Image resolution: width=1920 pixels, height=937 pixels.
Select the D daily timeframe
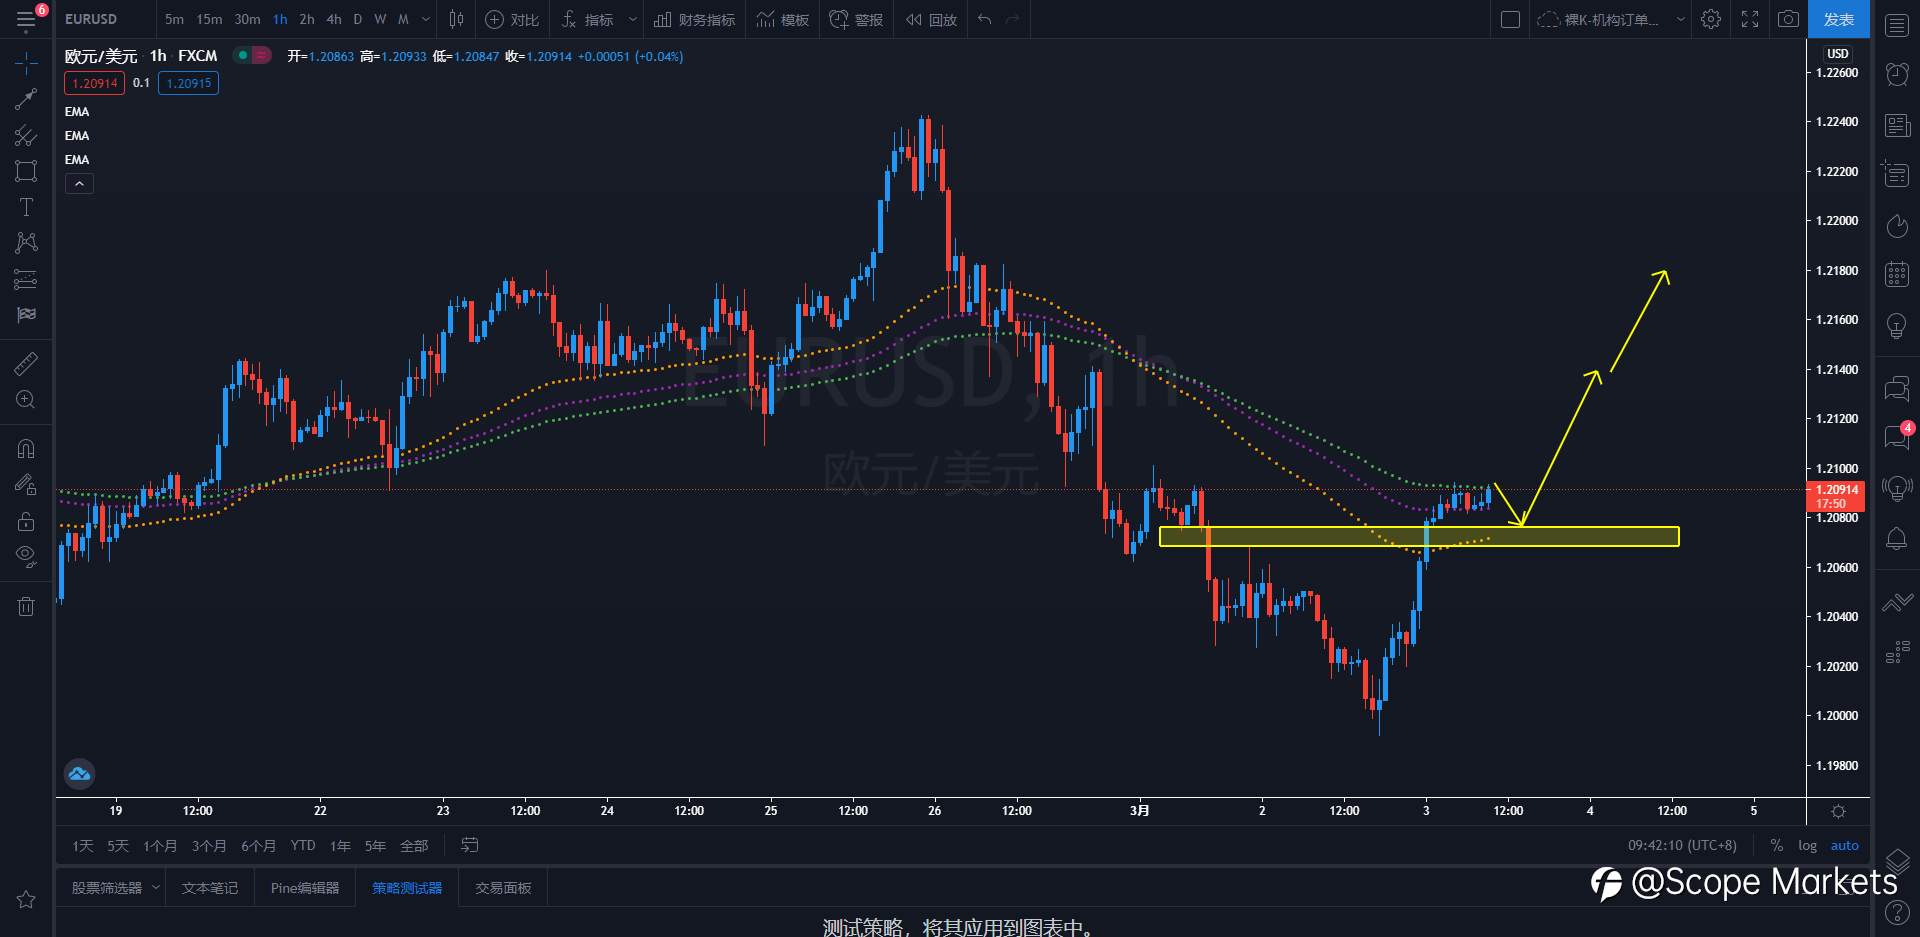click(357, 19)
